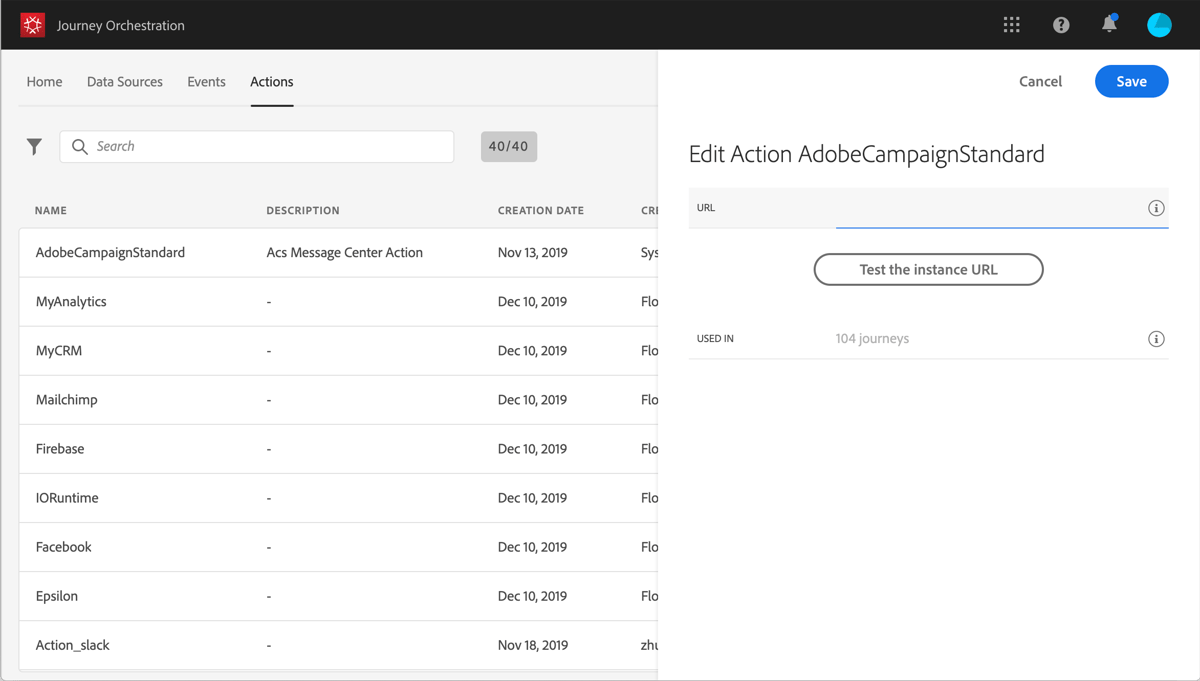Cancel editing AdobeCampaignStandard

(1040, 81)
